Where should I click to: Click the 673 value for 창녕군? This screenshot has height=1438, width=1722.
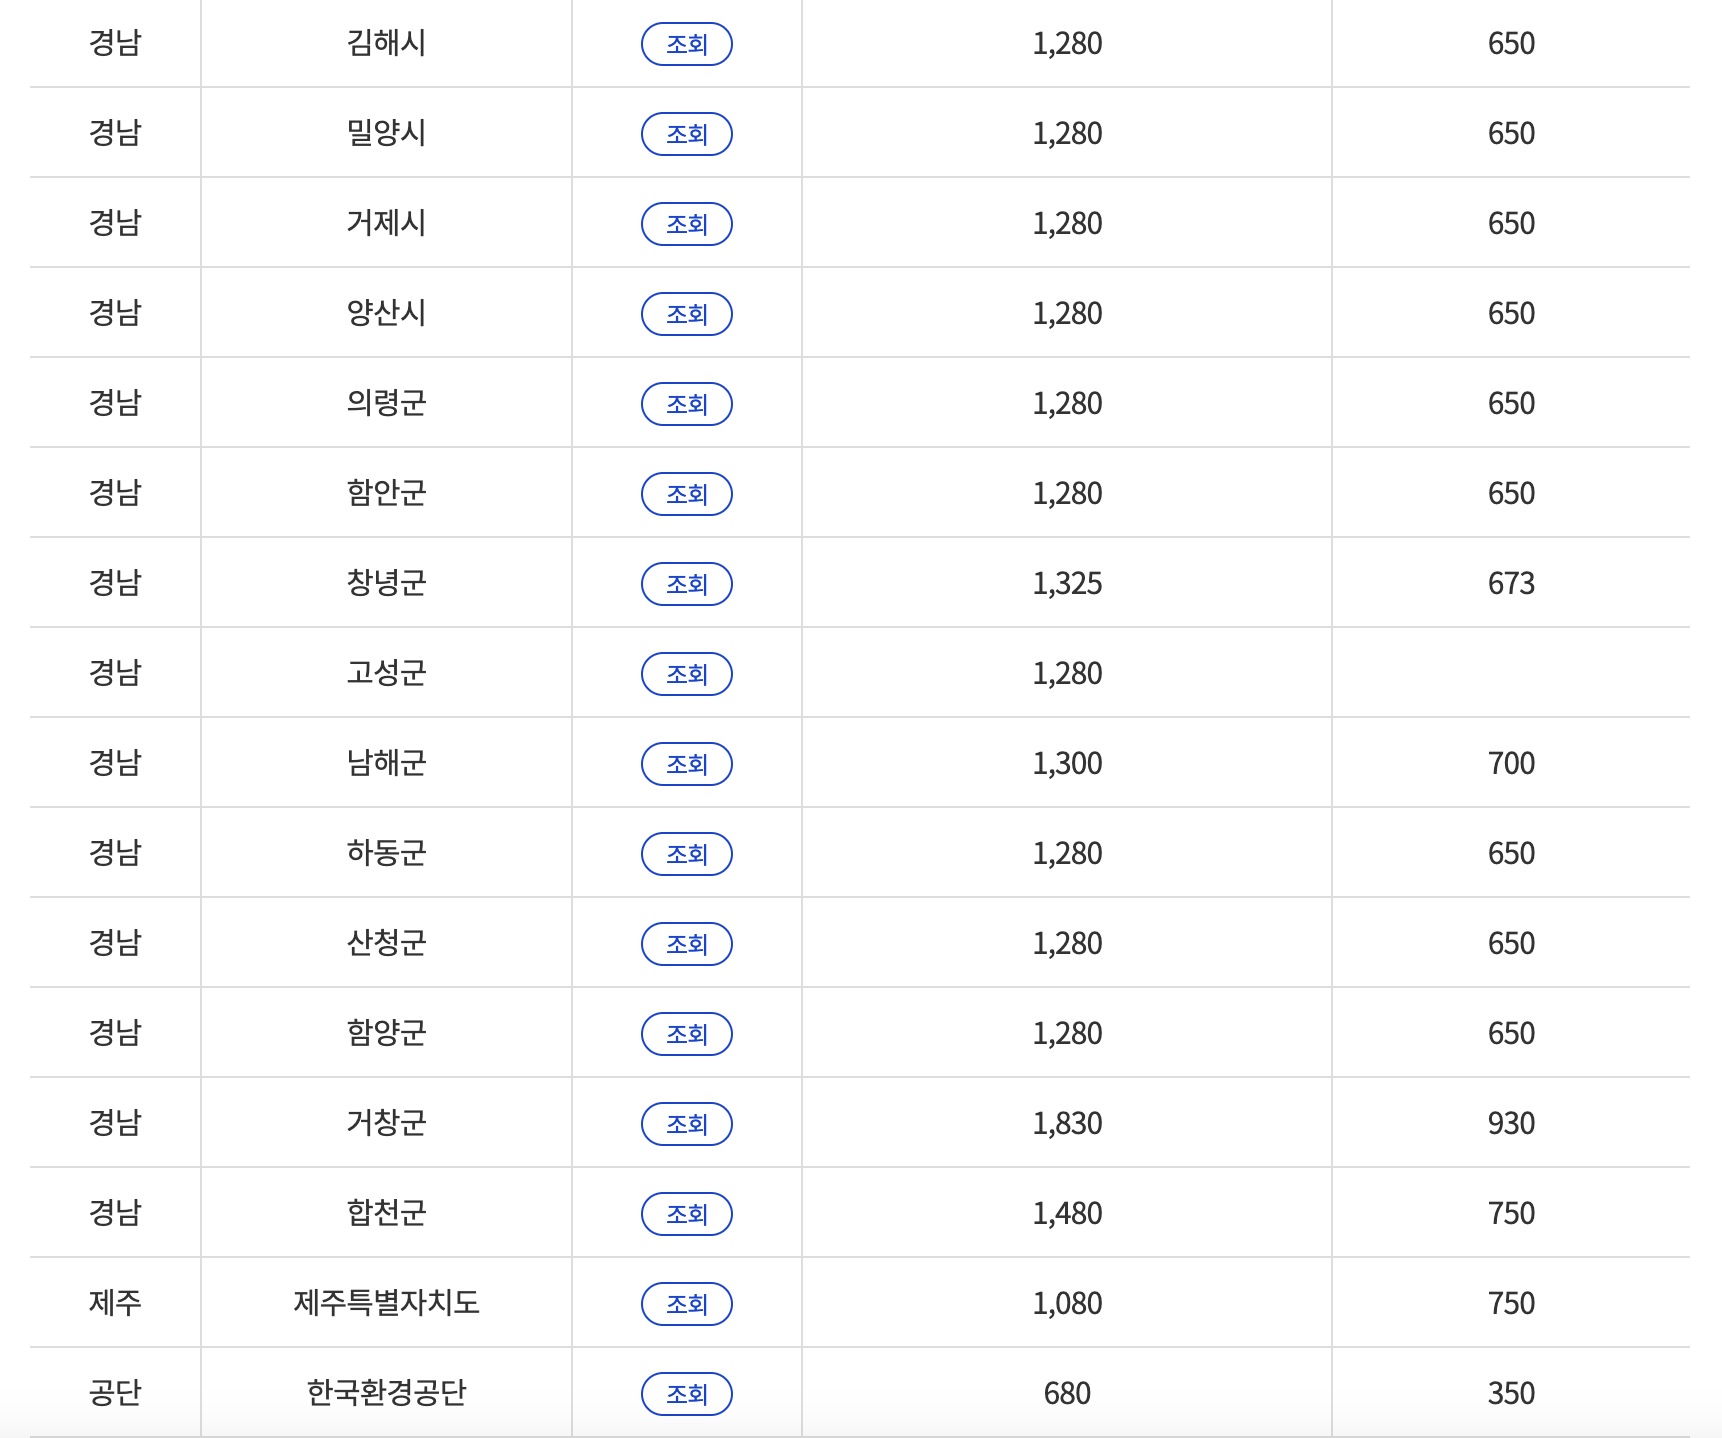[1511, 583]
